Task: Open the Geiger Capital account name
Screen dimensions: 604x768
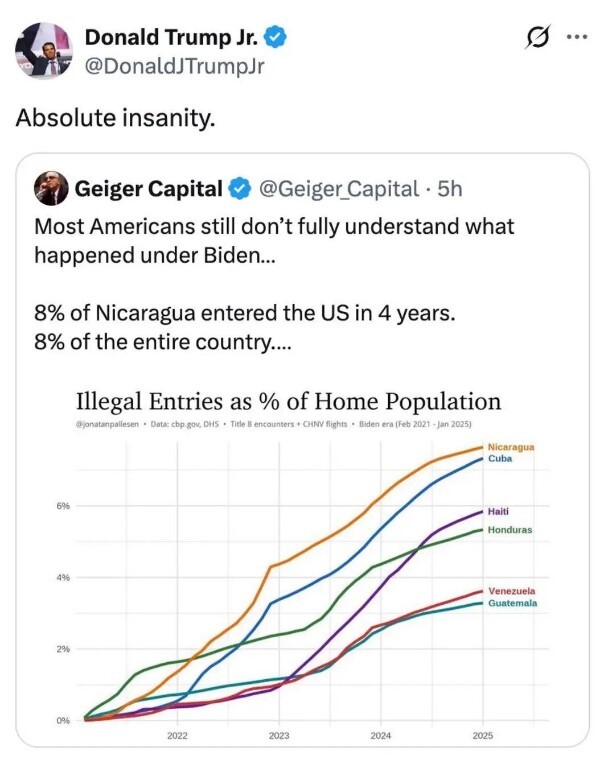Action: click(x=149, y=187)
